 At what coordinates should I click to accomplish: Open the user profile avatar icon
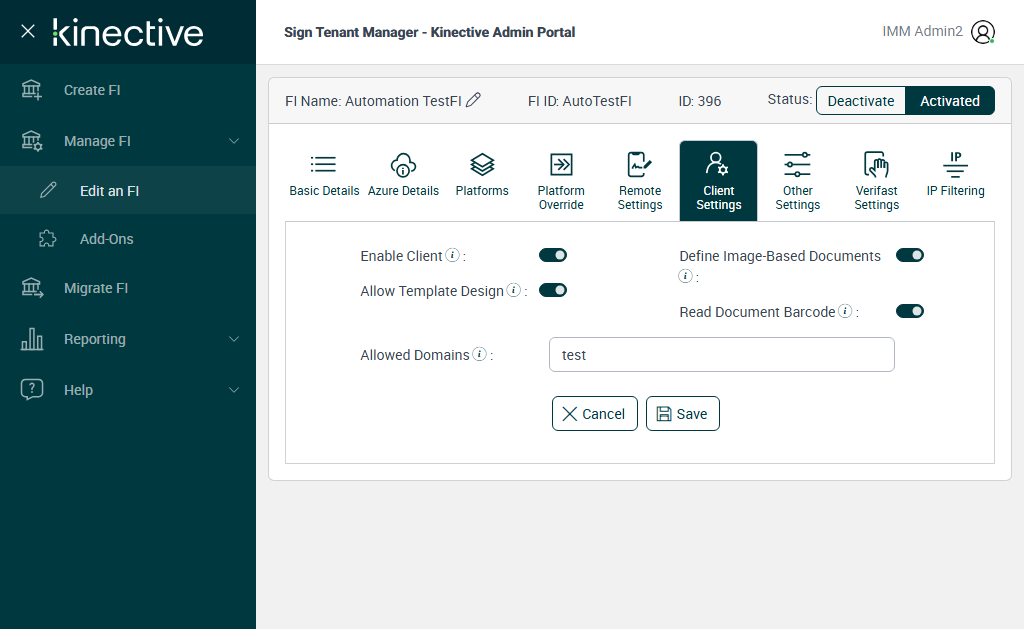click(x=983, y=32)
